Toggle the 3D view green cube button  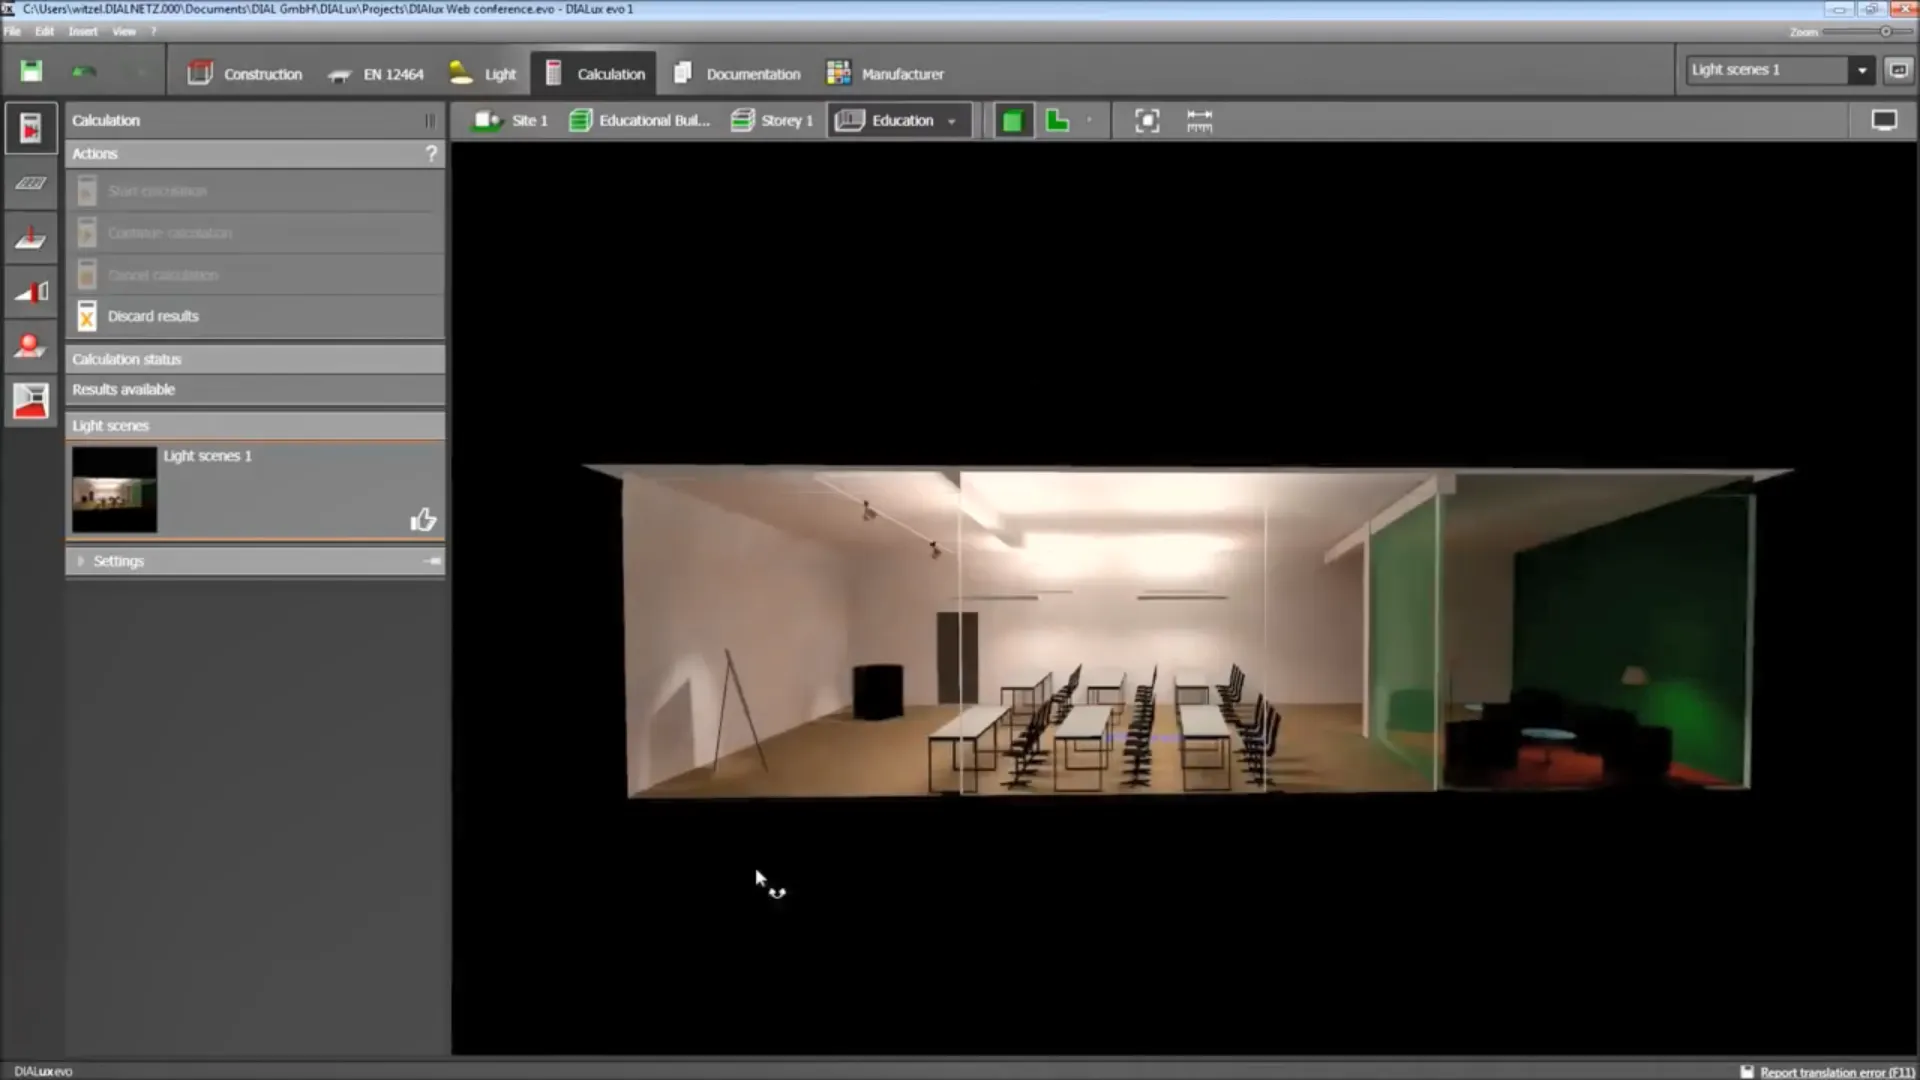(x=1012, y=121)
